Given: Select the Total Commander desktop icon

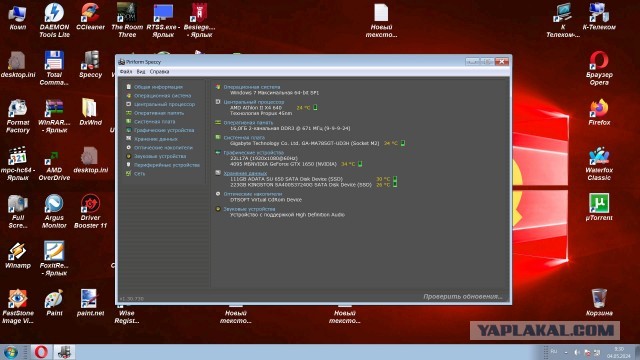Looking at the screenshot, I should [x=54, y=68].
